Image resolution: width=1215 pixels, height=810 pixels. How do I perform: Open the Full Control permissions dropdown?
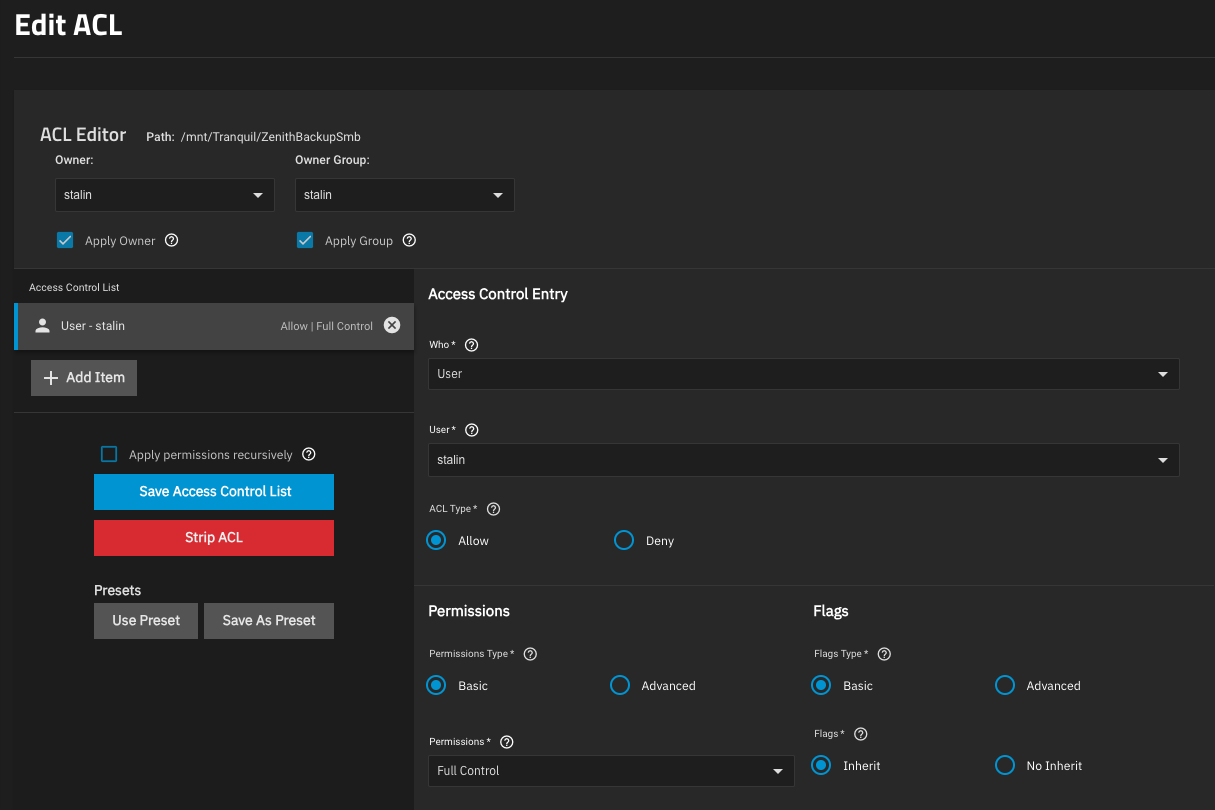[610, 771]
